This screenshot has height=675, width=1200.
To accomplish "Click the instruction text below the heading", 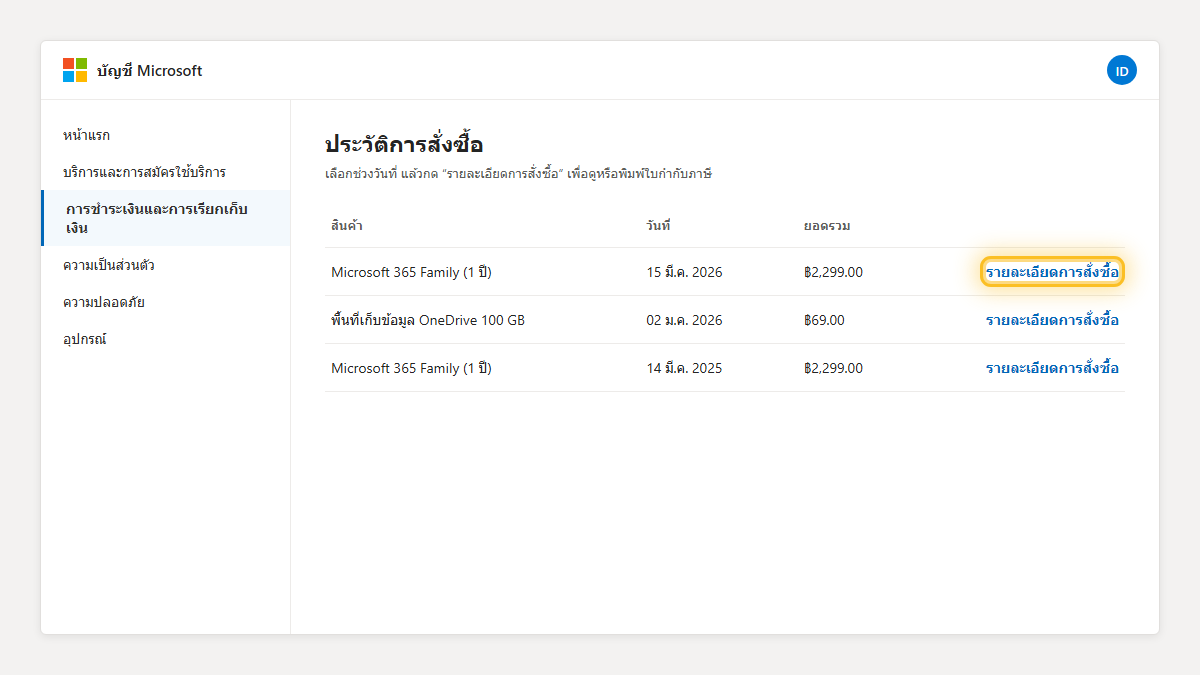I will 518,174.
